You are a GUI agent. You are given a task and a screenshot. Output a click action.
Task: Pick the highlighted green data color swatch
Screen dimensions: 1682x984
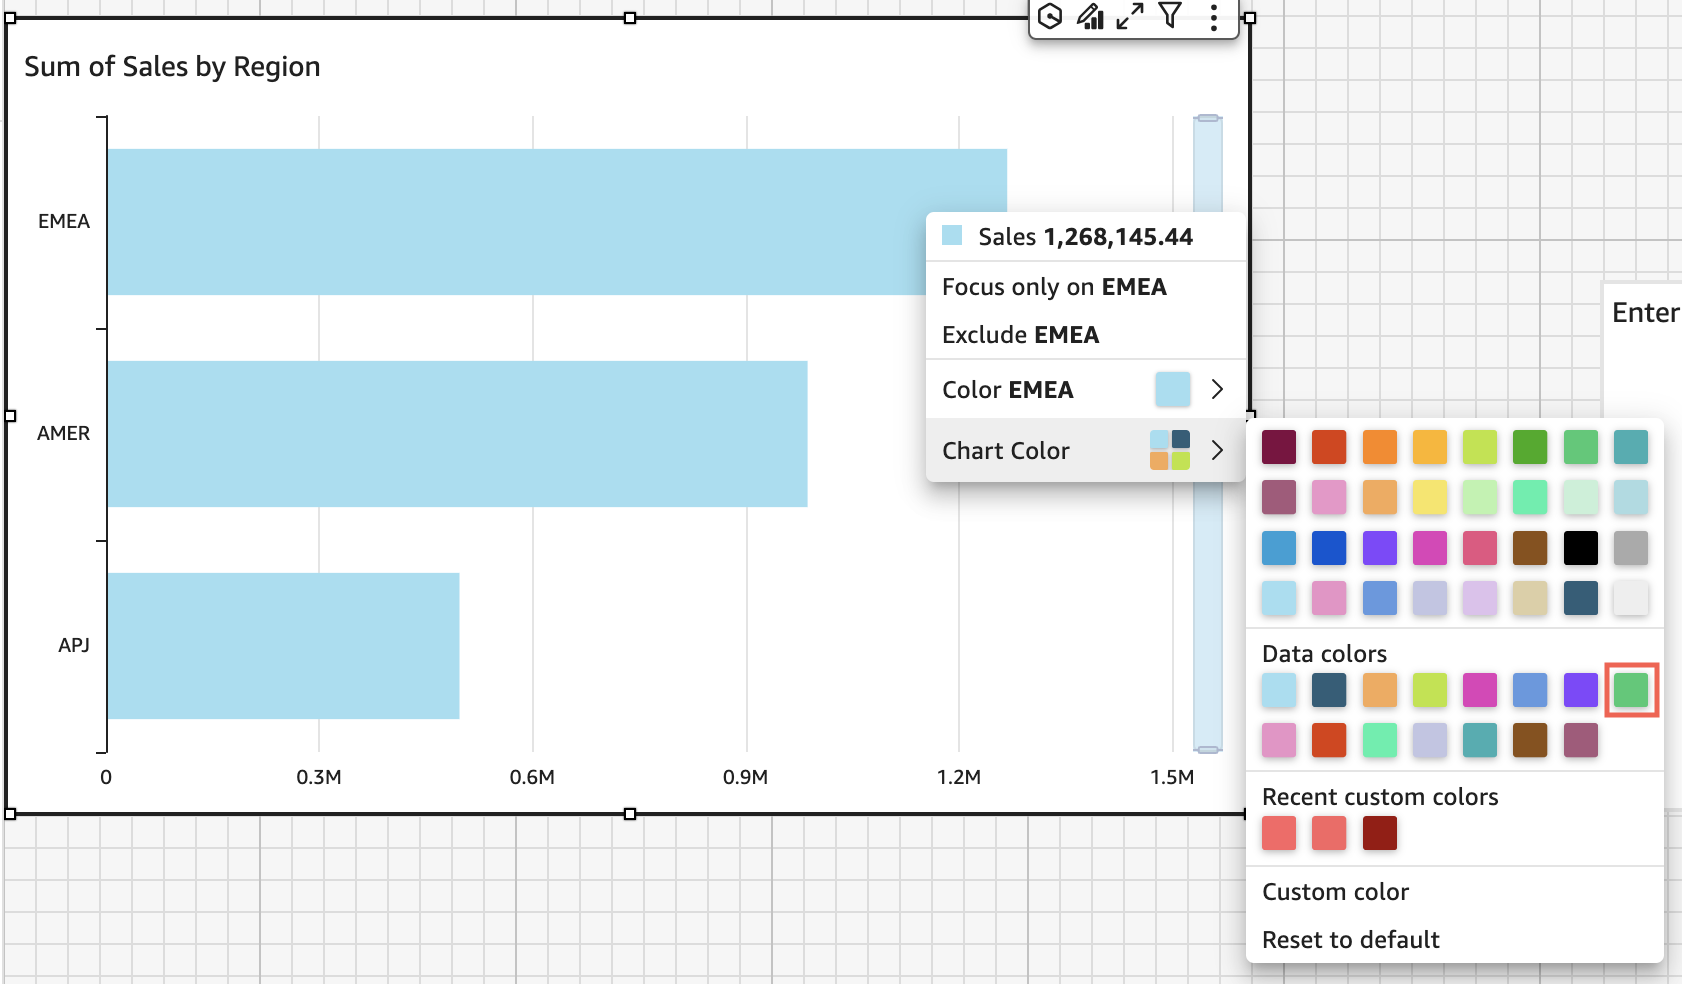(1631, 690)
